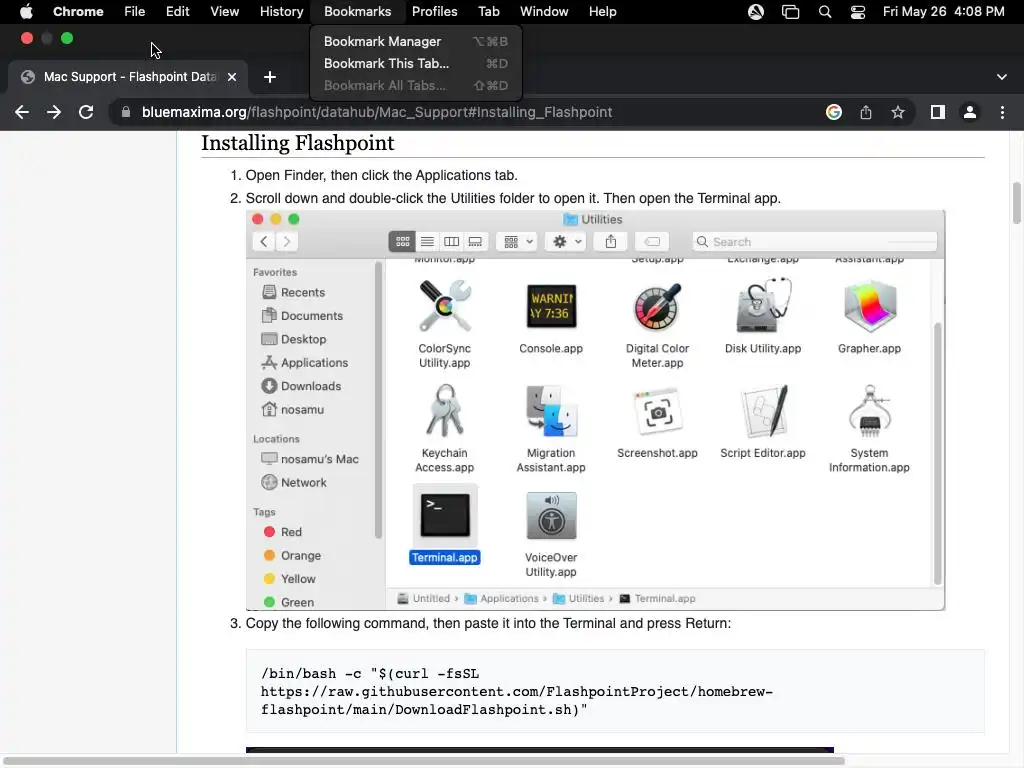The width and height of the screenshot is (1024, 768).
Task: Open the Chrome profile avatar
Action: click(970, 112)
